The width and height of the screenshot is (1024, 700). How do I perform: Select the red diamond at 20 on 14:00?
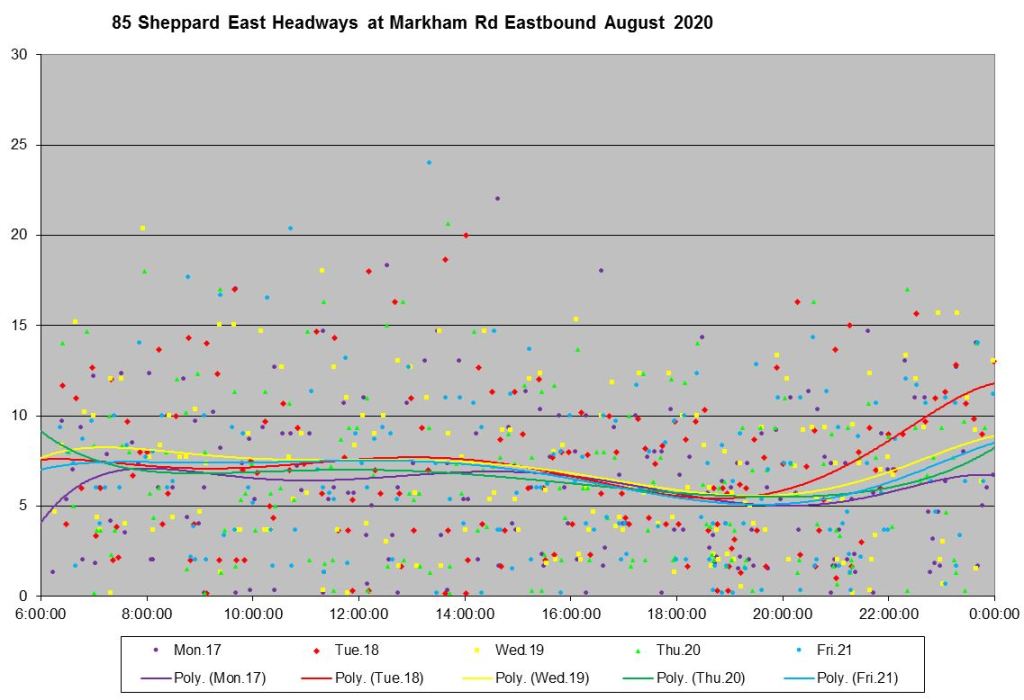click(x=466, y=235)
